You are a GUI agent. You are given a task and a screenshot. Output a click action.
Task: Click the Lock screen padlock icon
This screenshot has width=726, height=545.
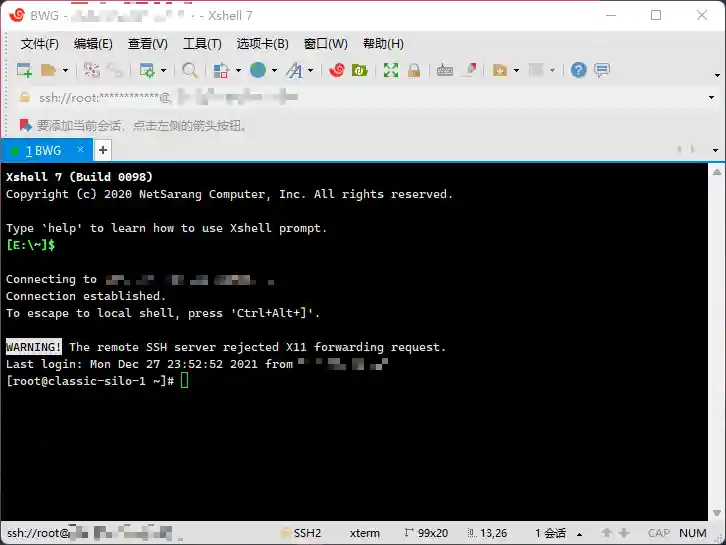pyautogui.click(x=414, y=70)
